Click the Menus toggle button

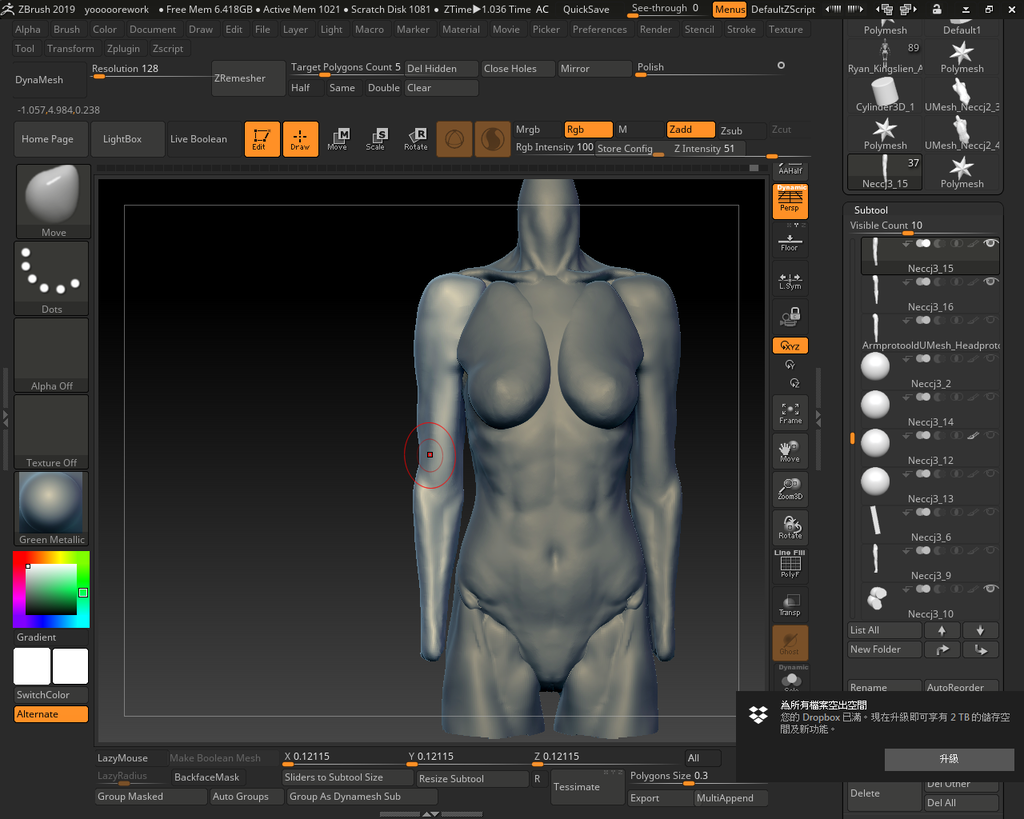coord(729,9)
